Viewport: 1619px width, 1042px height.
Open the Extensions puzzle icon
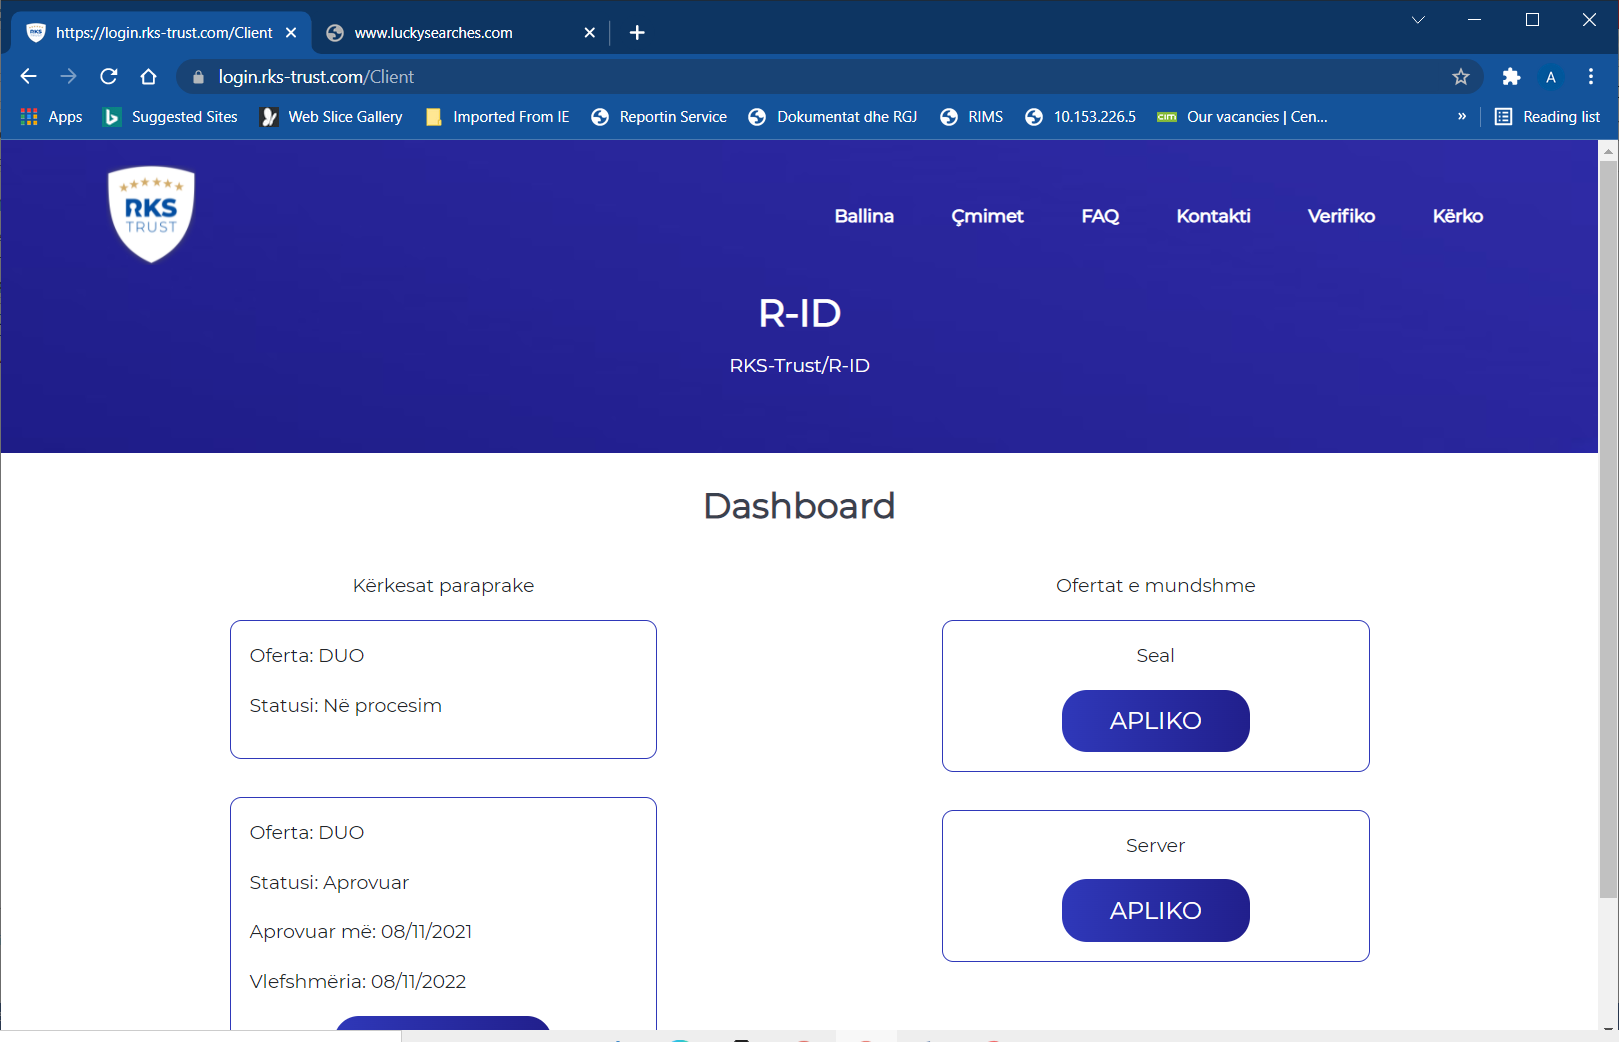pyautogui.click(x=1511, y=77)
